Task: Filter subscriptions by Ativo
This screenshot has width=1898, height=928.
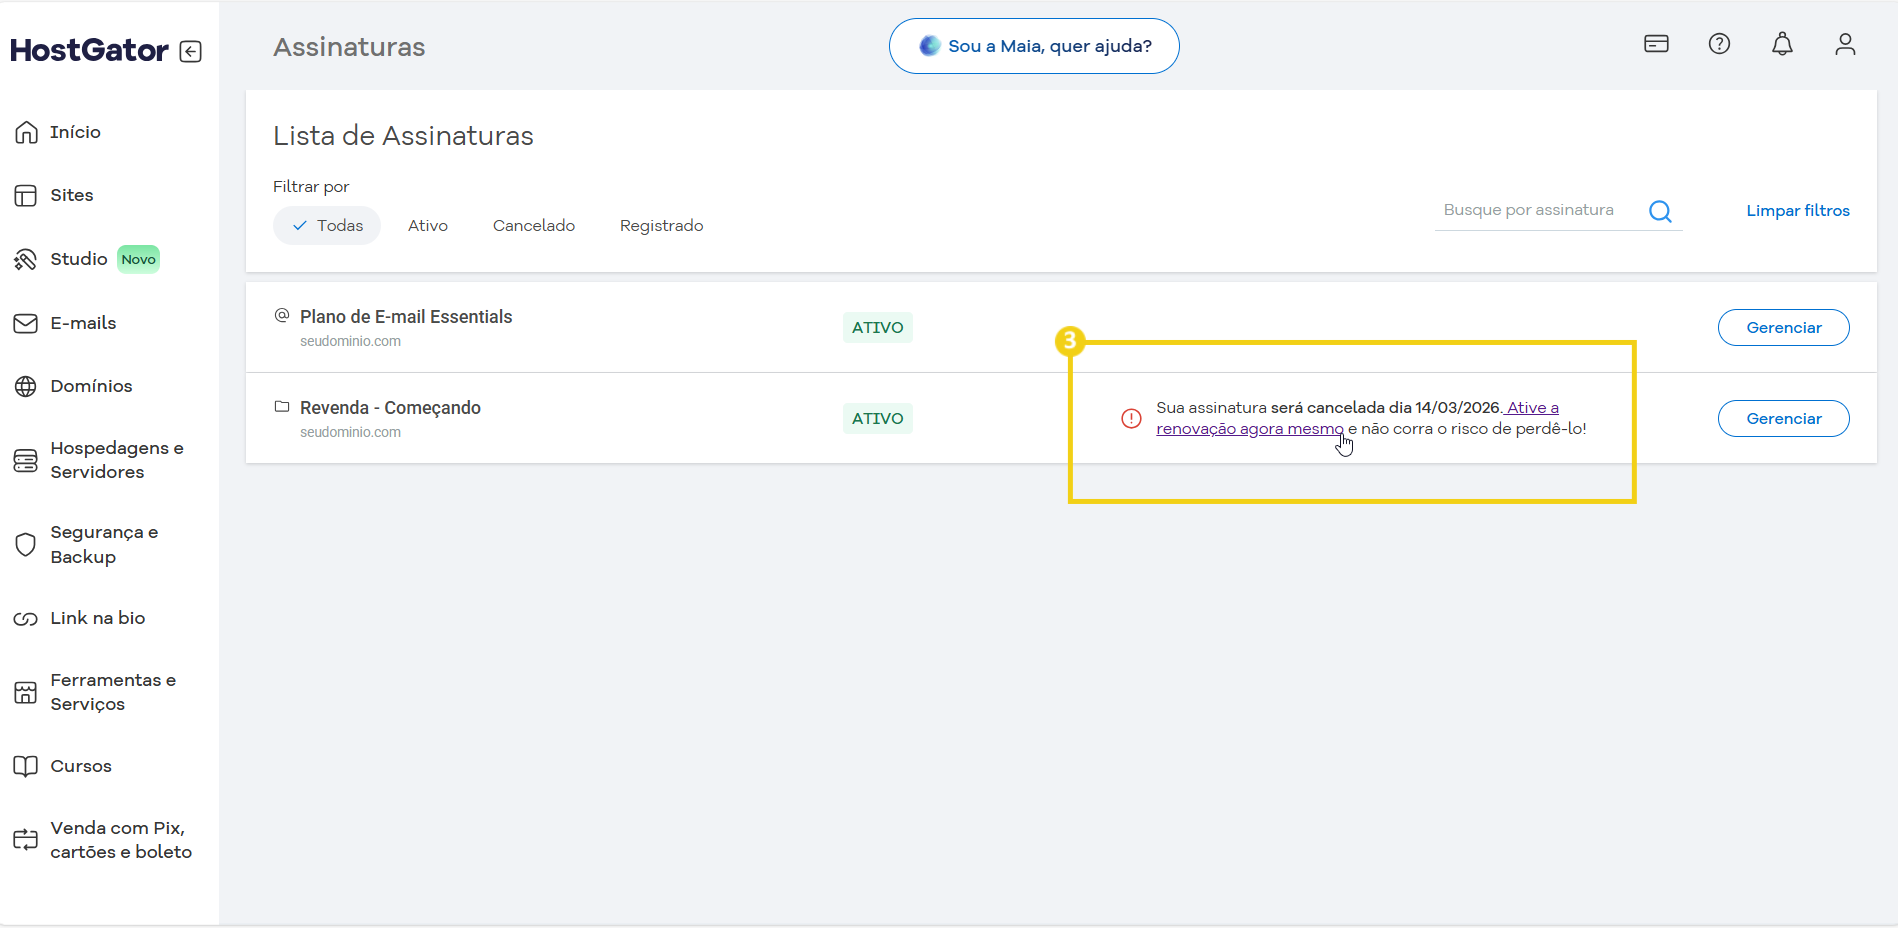Action: pos(428,226)
